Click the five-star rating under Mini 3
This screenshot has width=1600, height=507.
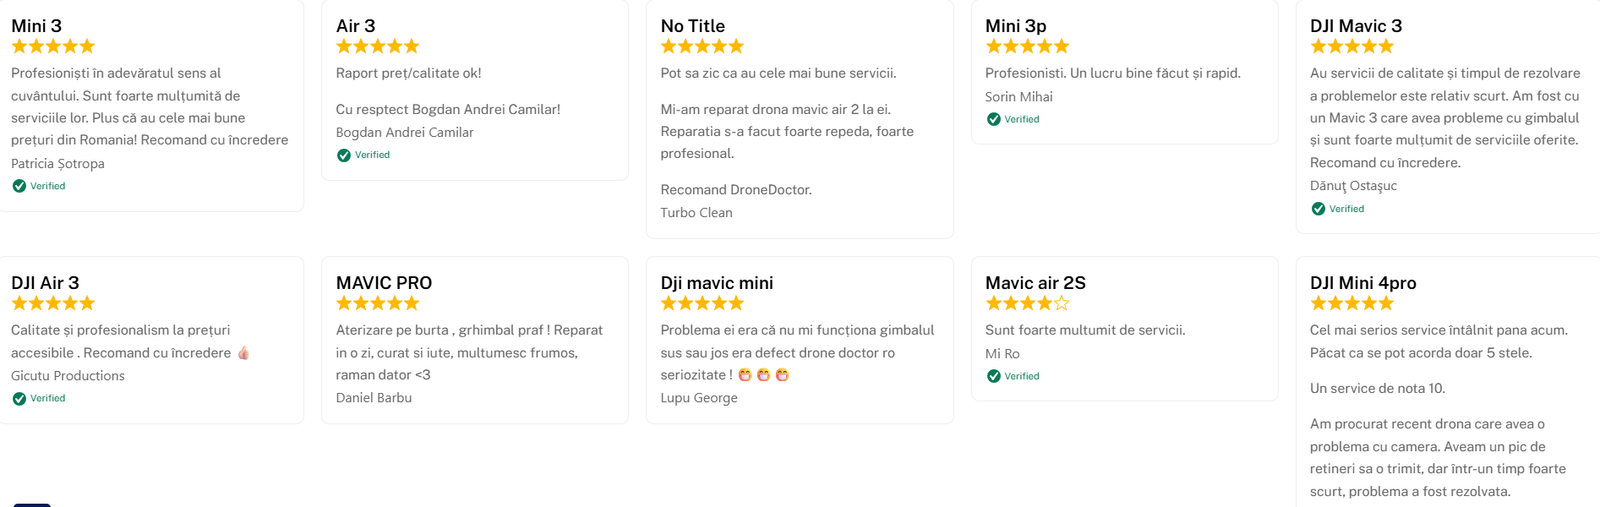[x=53, y=46]
